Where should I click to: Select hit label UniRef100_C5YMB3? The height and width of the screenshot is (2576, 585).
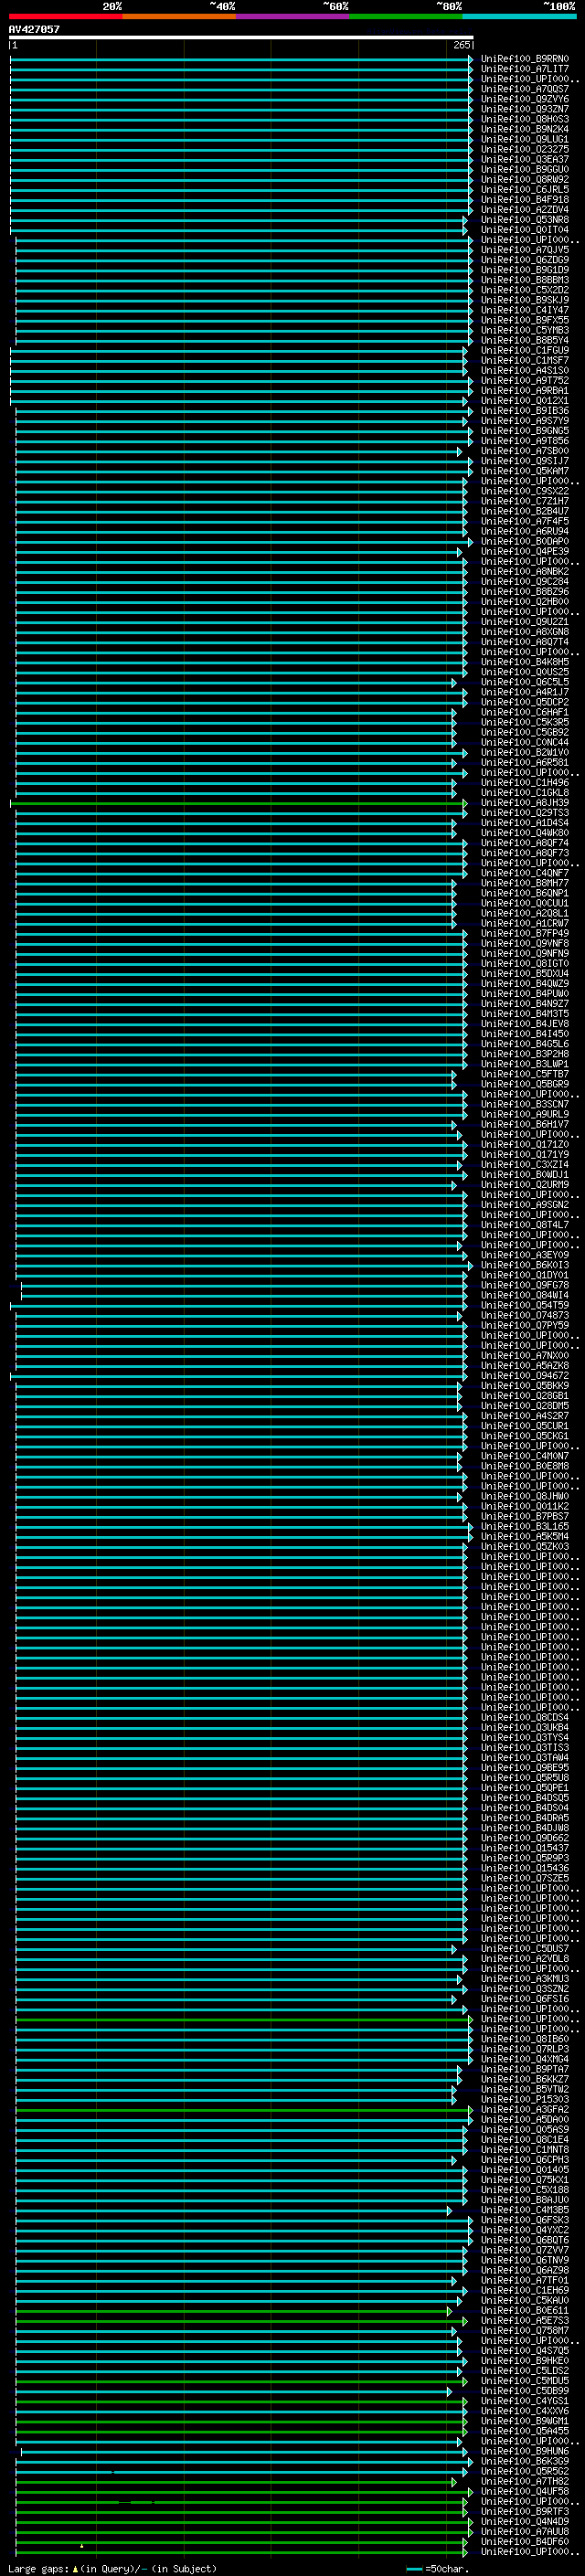click(525, 330)
